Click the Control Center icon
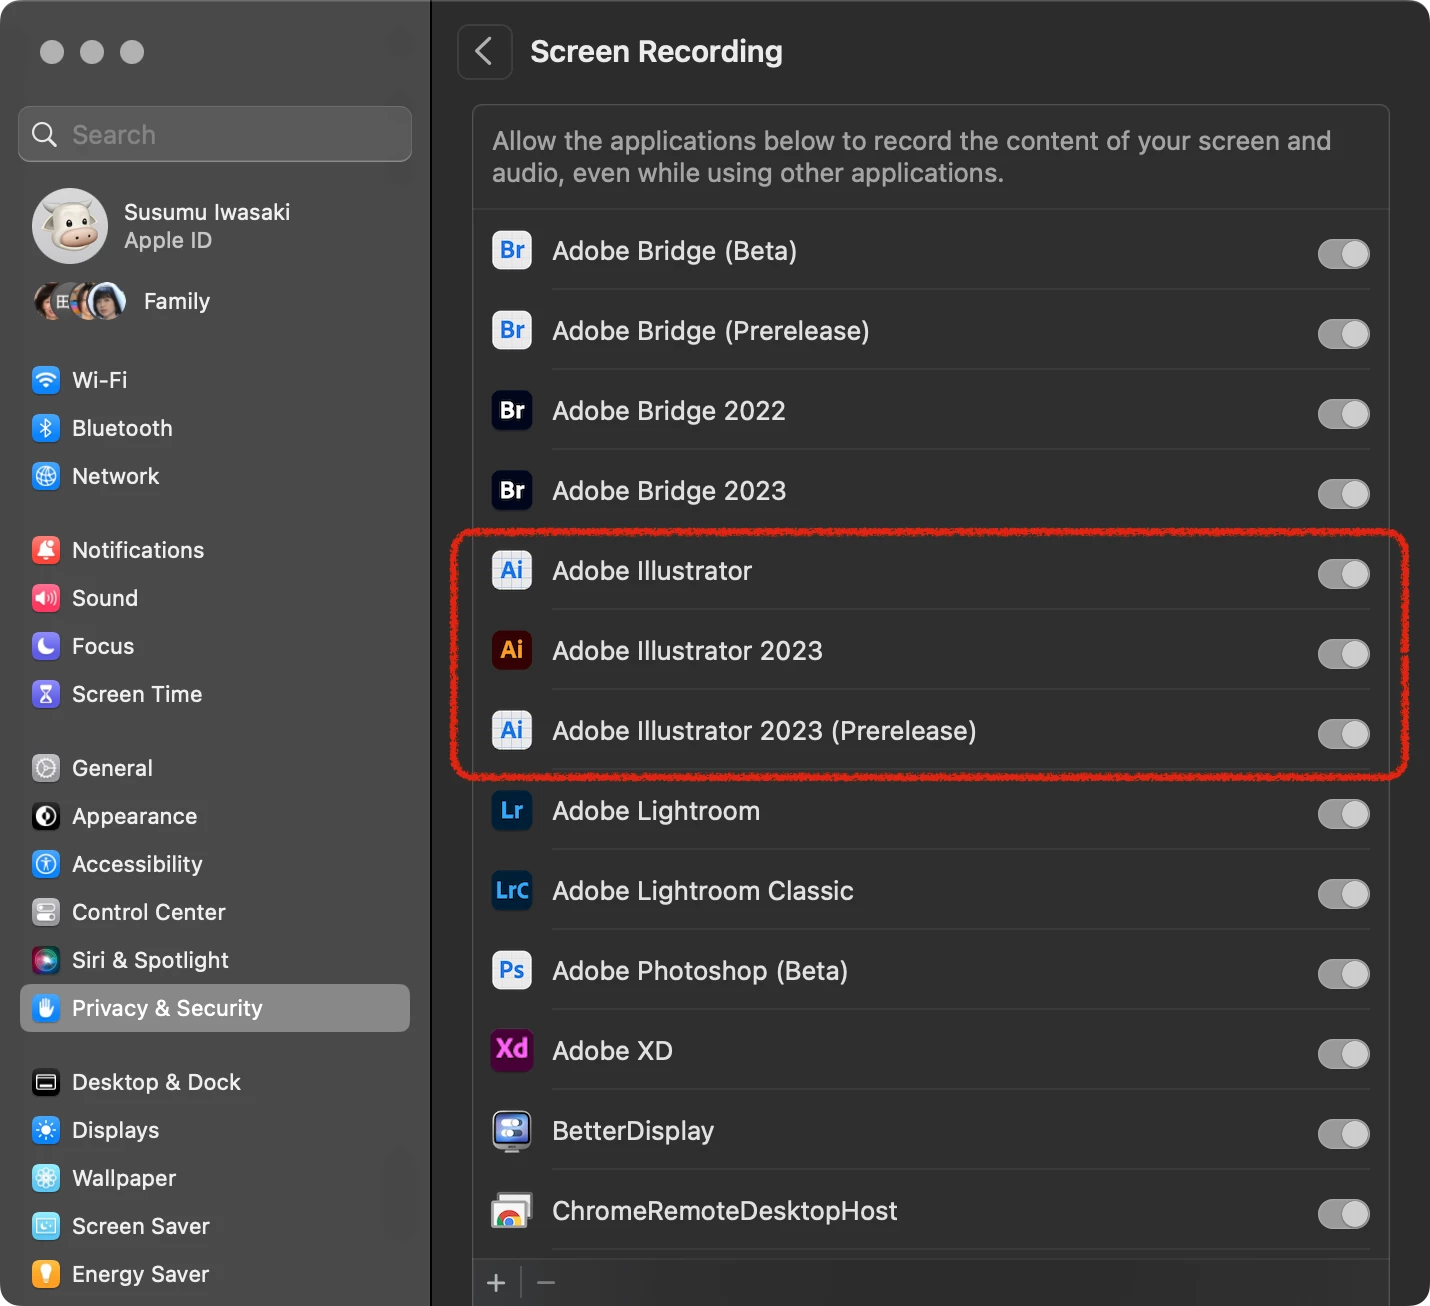 (46, 912)
